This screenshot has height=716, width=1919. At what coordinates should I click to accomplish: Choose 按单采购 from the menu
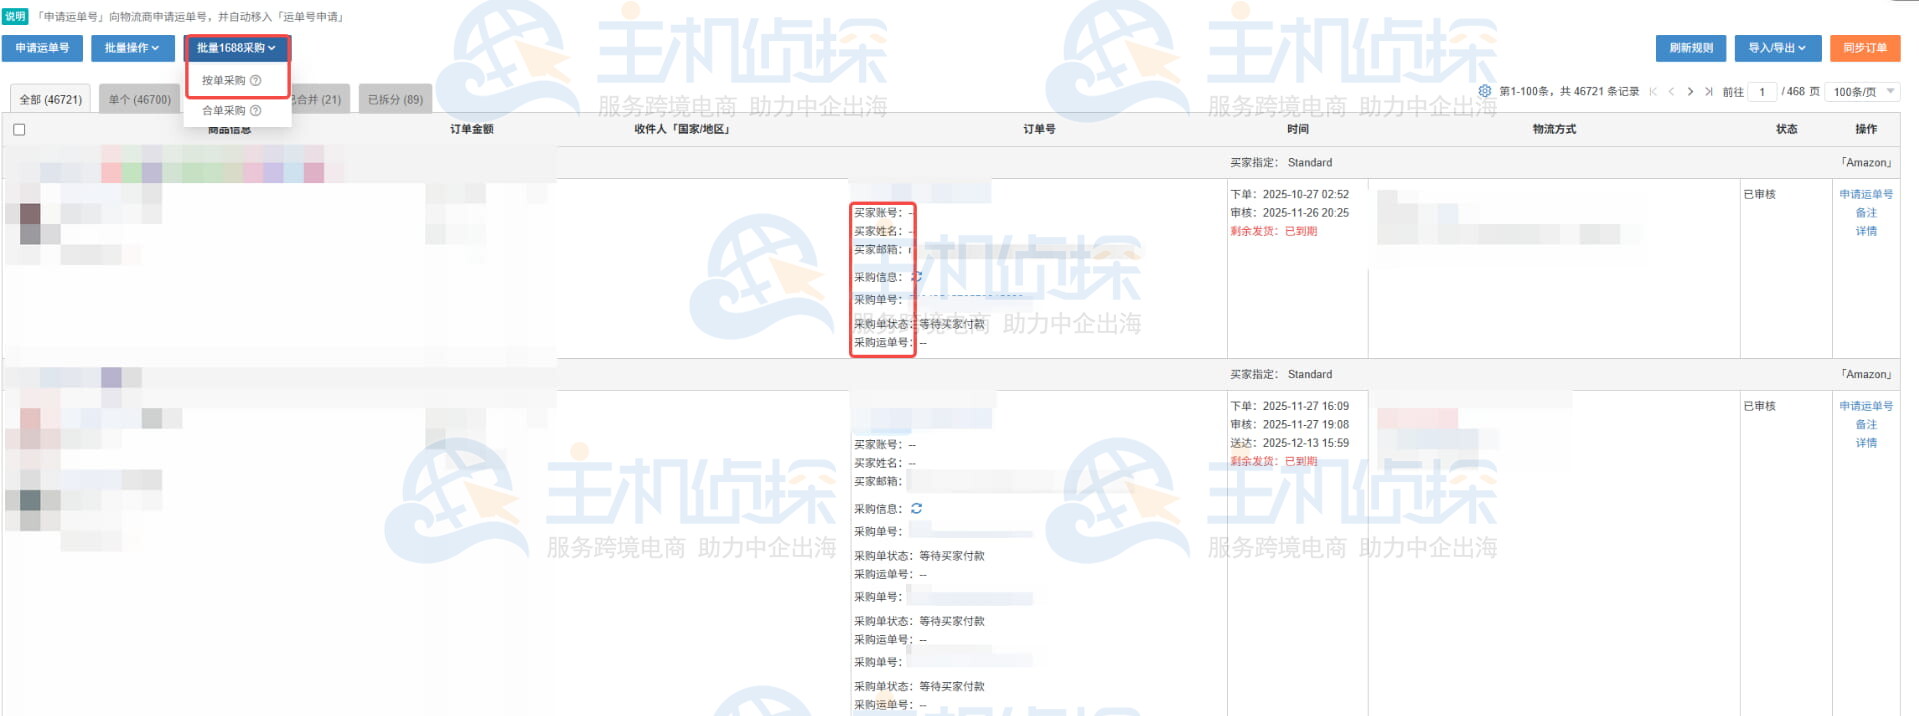point(223,81)
